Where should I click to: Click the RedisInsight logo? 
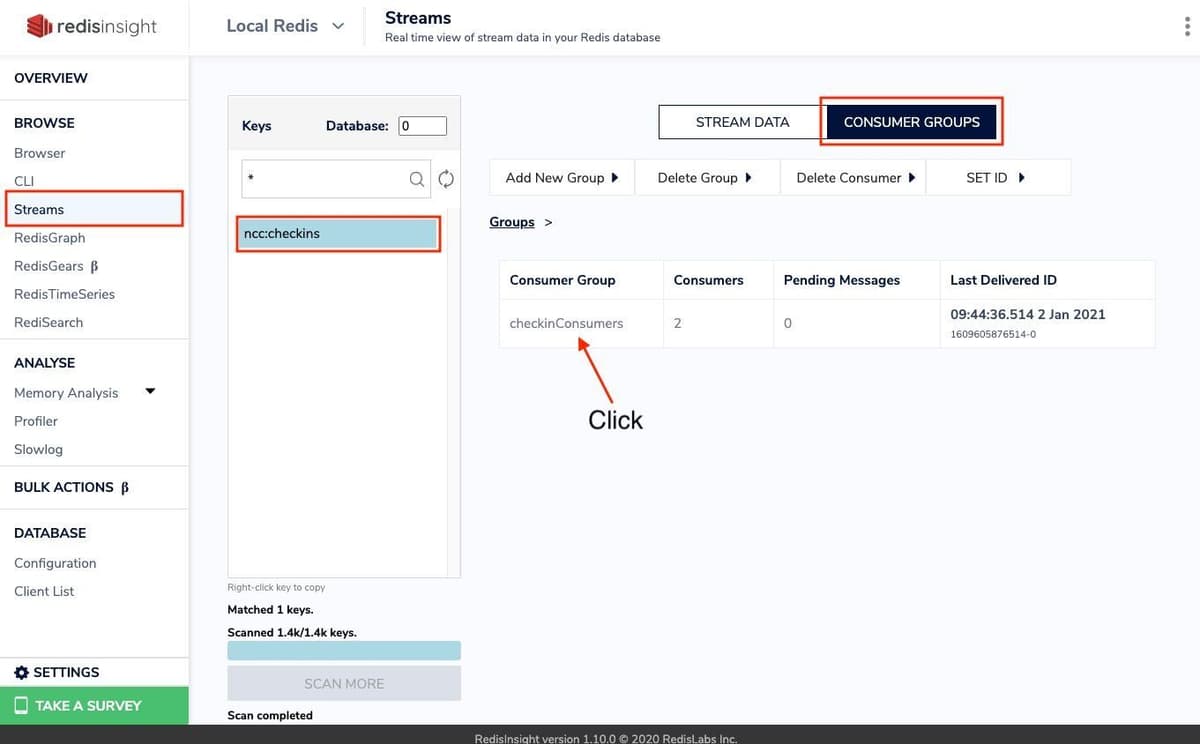coord(92,26)
